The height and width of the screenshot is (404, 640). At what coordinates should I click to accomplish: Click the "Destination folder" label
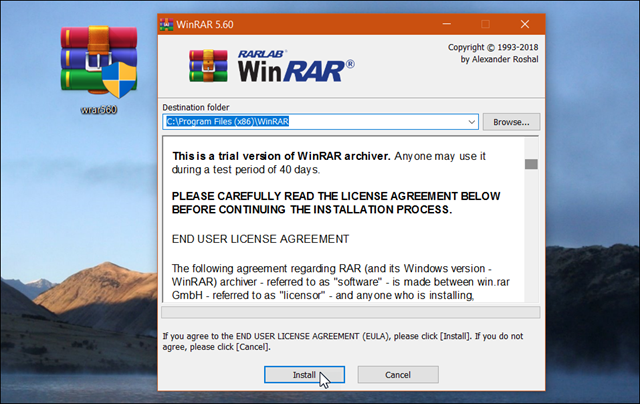[x=196, y=107]
